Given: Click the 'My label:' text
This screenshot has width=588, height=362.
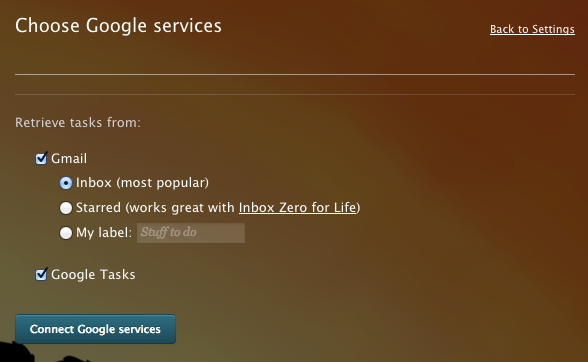Looking at the screenshot, I should click(104, 233).
